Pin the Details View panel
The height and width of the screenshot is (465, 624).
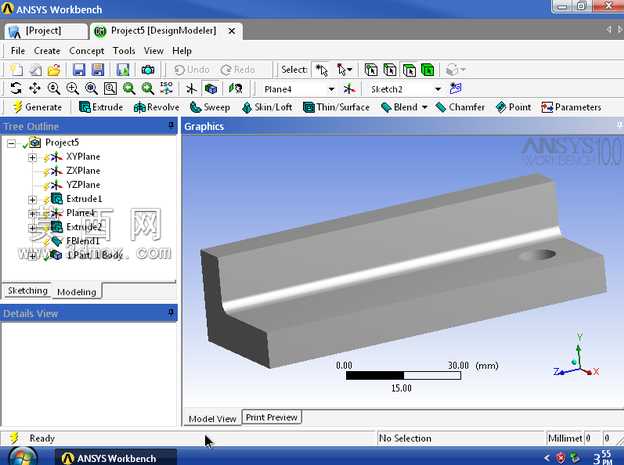click(171, 313)
